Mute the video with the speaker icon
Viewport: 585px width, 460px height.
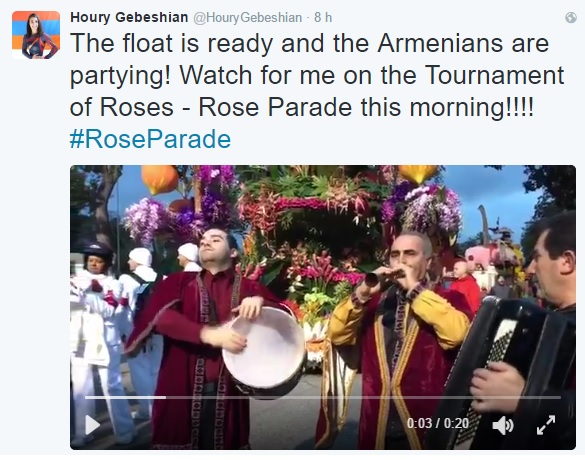coord(503,425)
